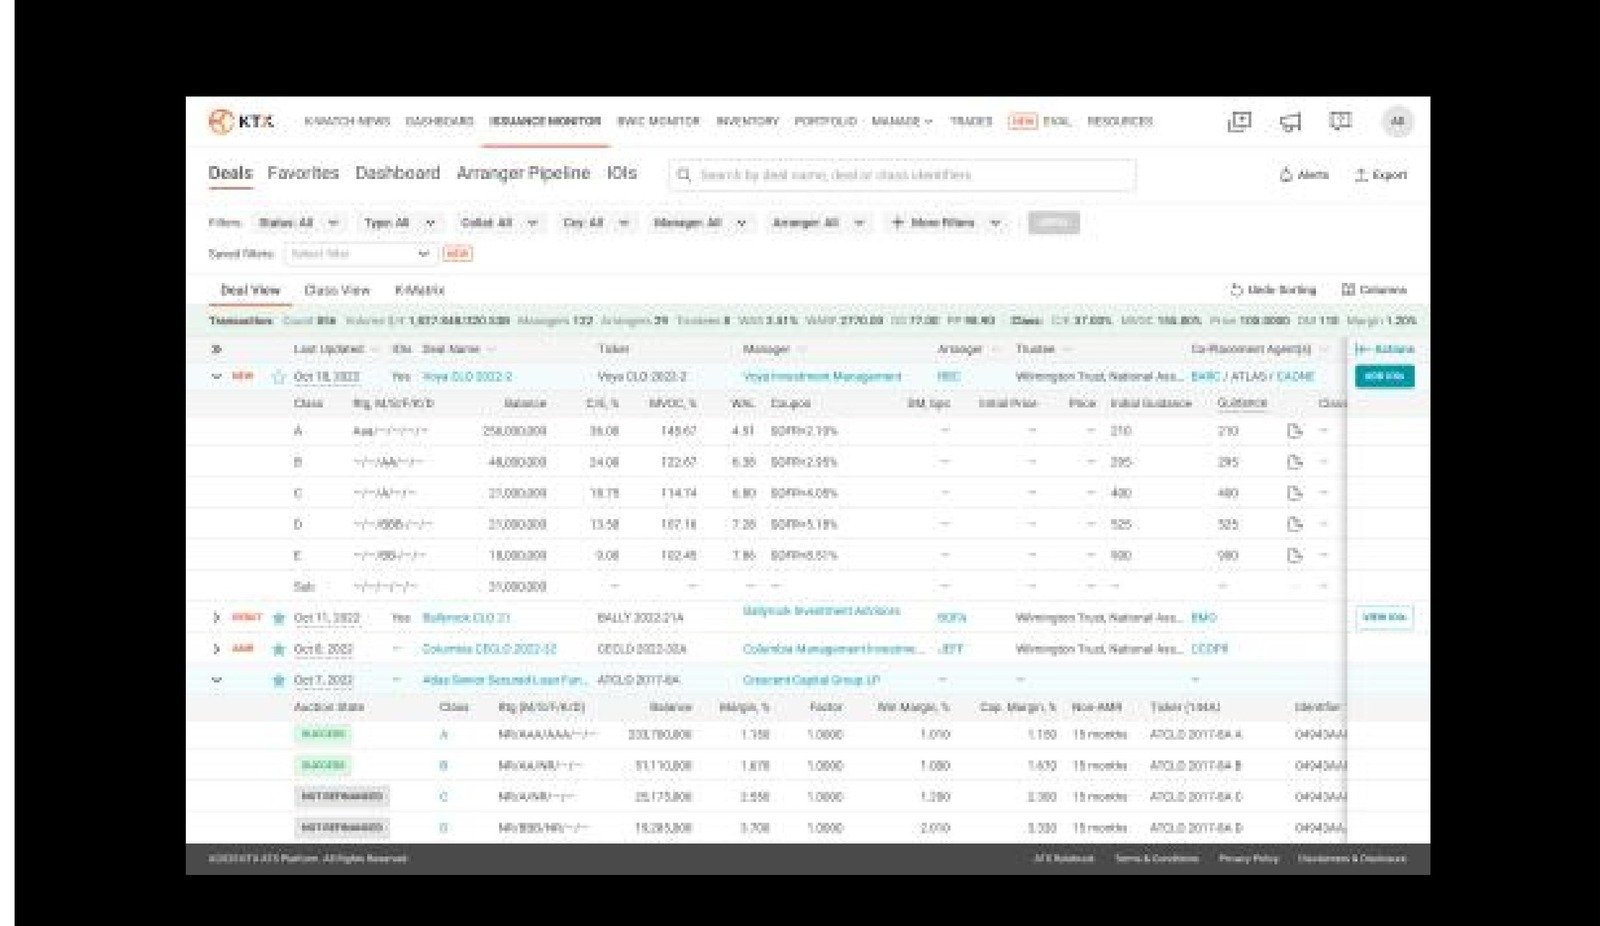Open the K-Watch News menu item
Image resolution: width=1600 pixels, height=926 pixels.
point(347,121)
